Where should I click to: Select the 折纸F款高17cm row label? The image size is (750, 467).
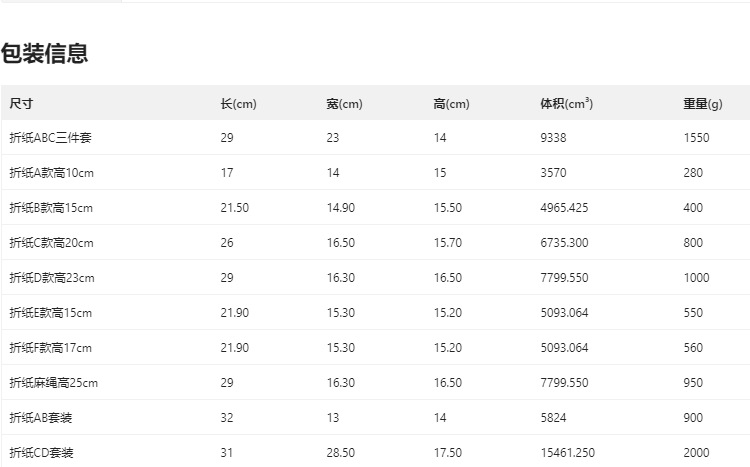(51, 348)
